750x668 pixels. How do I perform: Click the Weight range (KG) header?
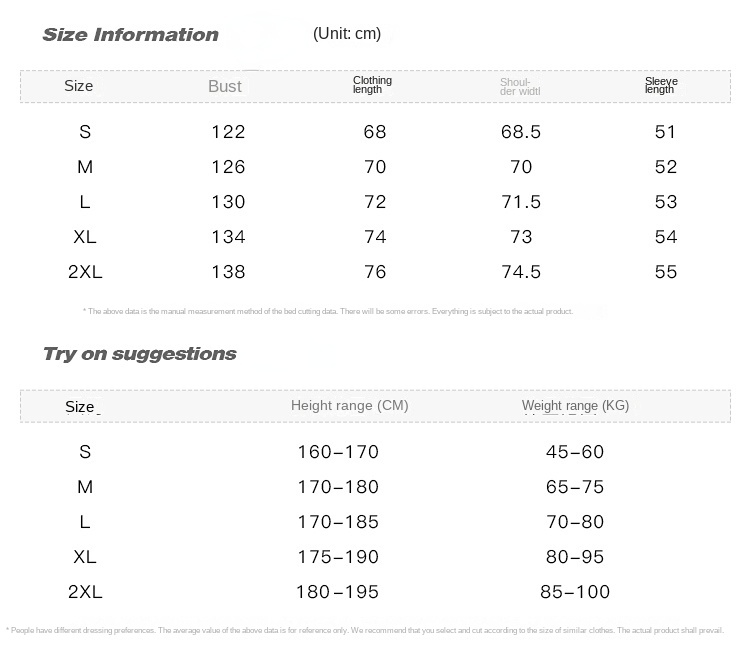pos(575,405)
